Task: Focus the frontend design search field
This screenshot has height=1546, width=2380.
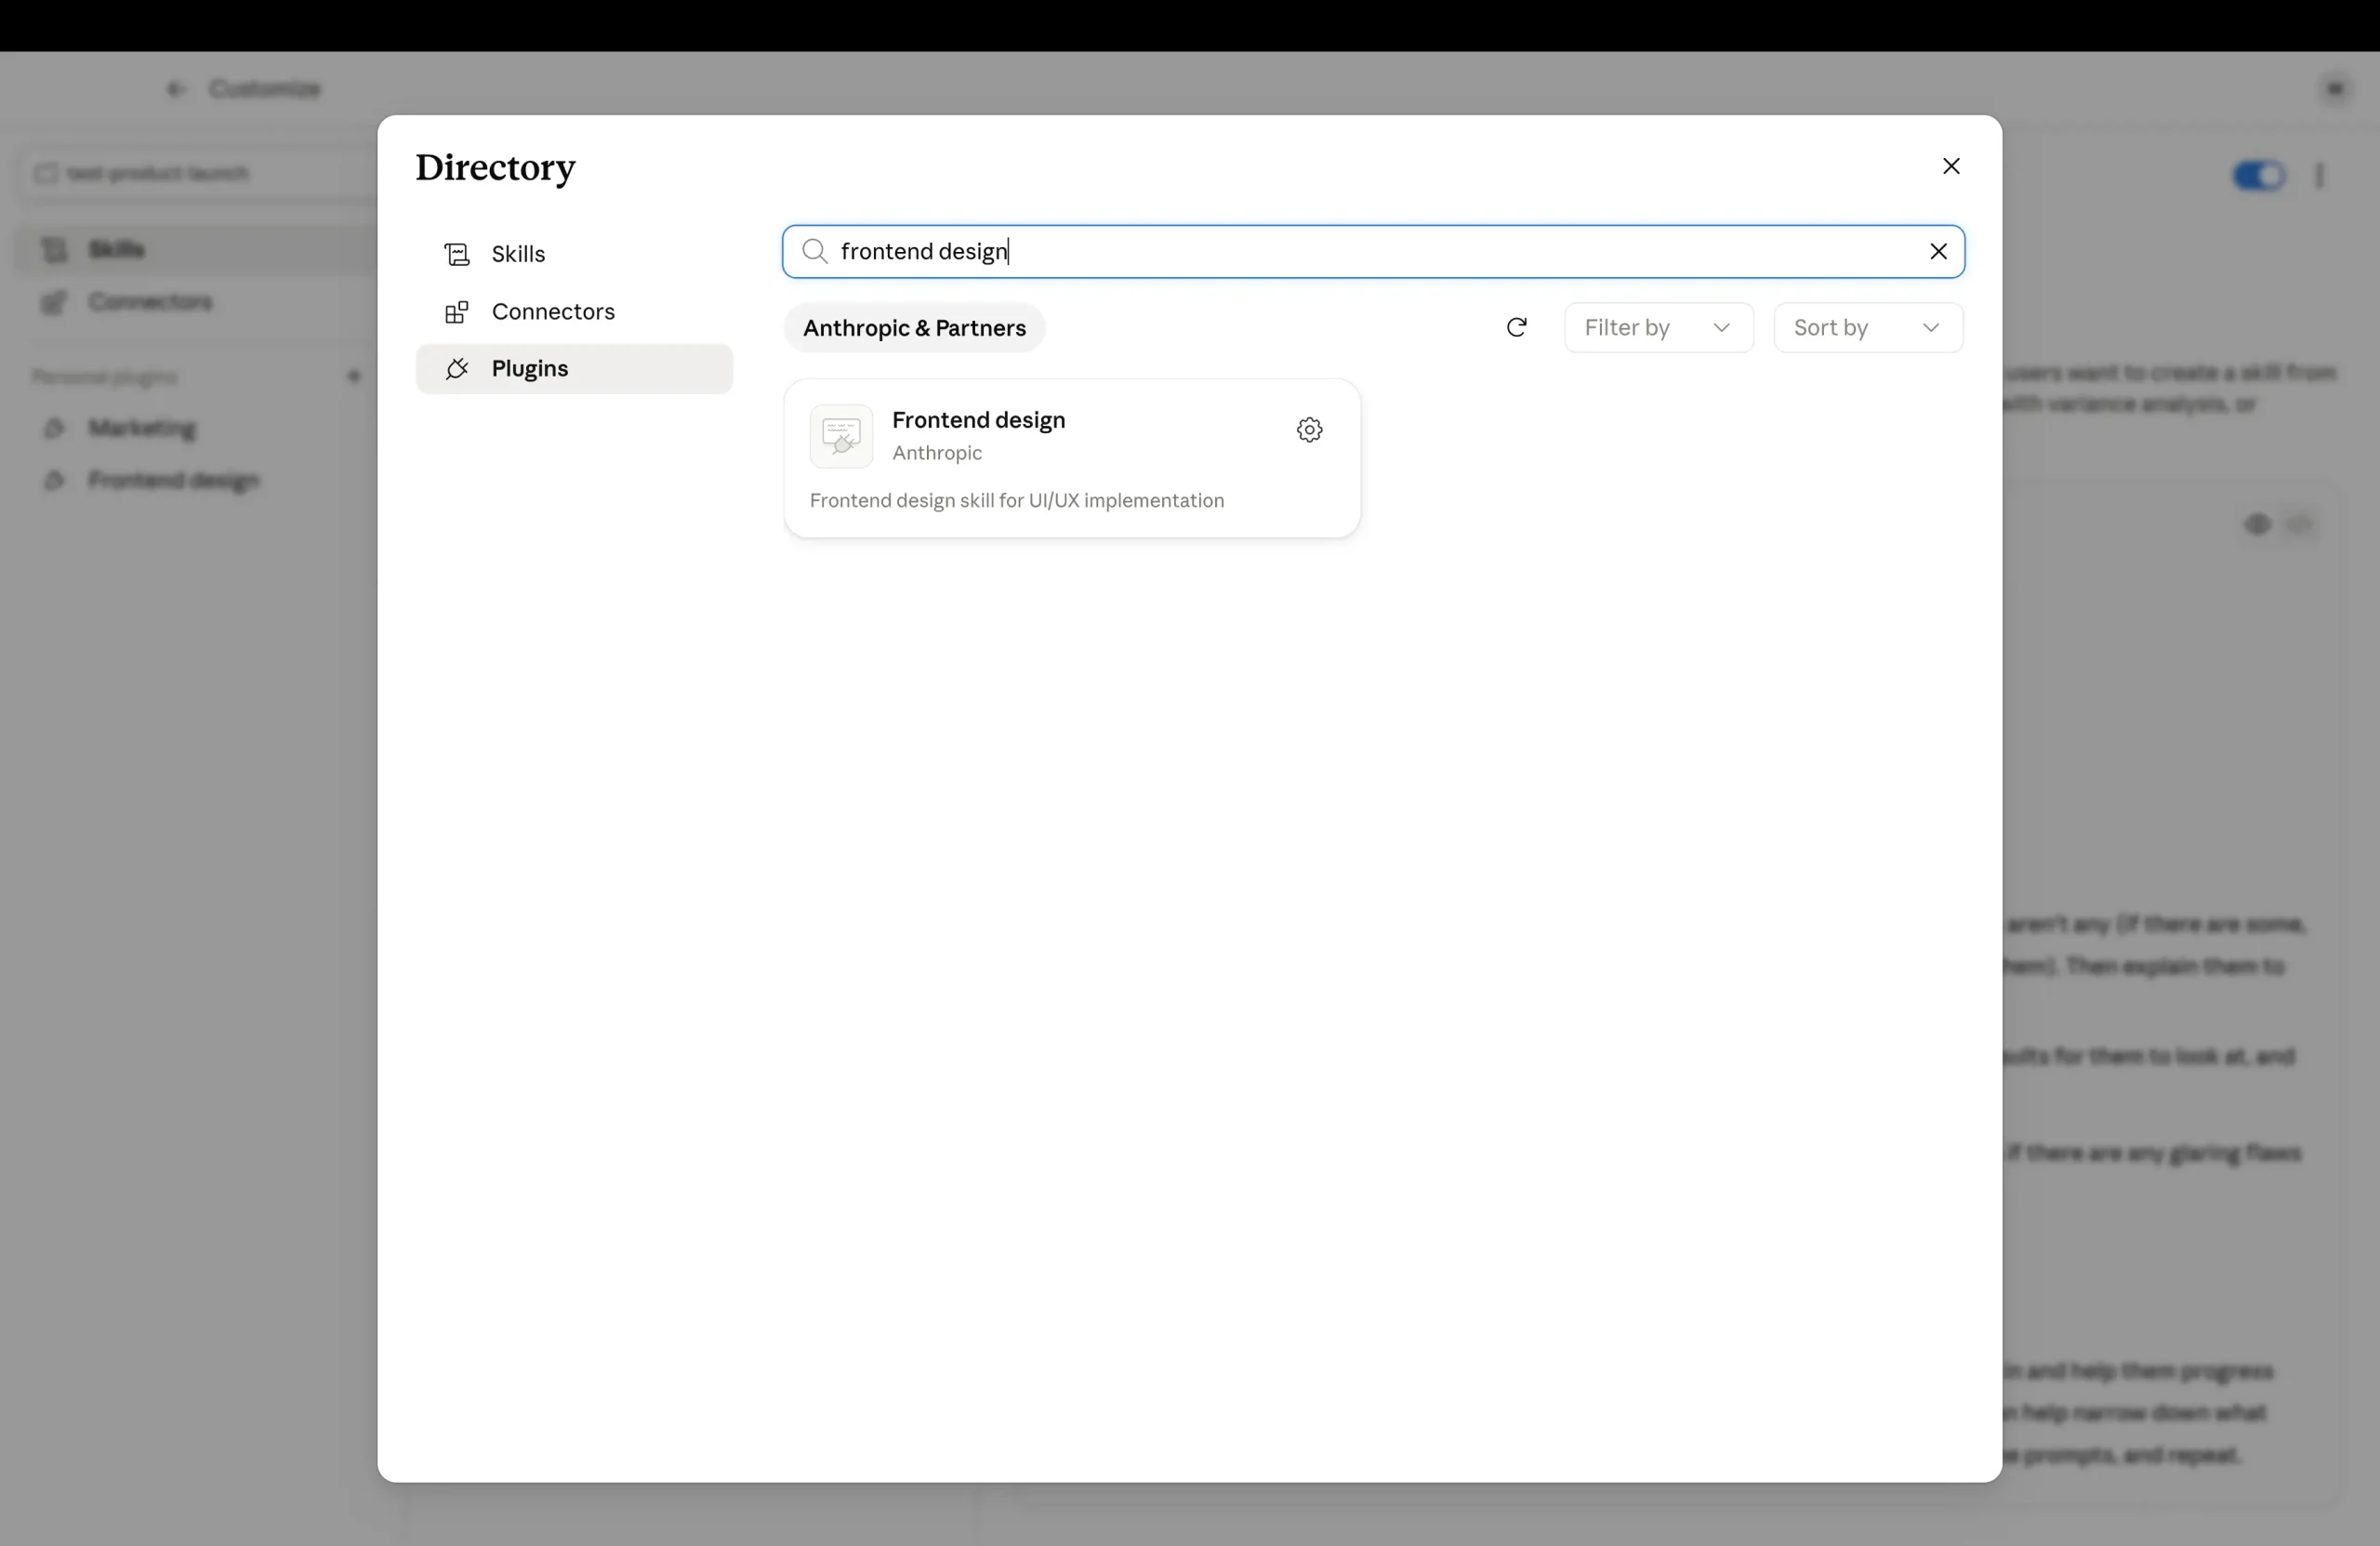Action: tap(1373, 251)
